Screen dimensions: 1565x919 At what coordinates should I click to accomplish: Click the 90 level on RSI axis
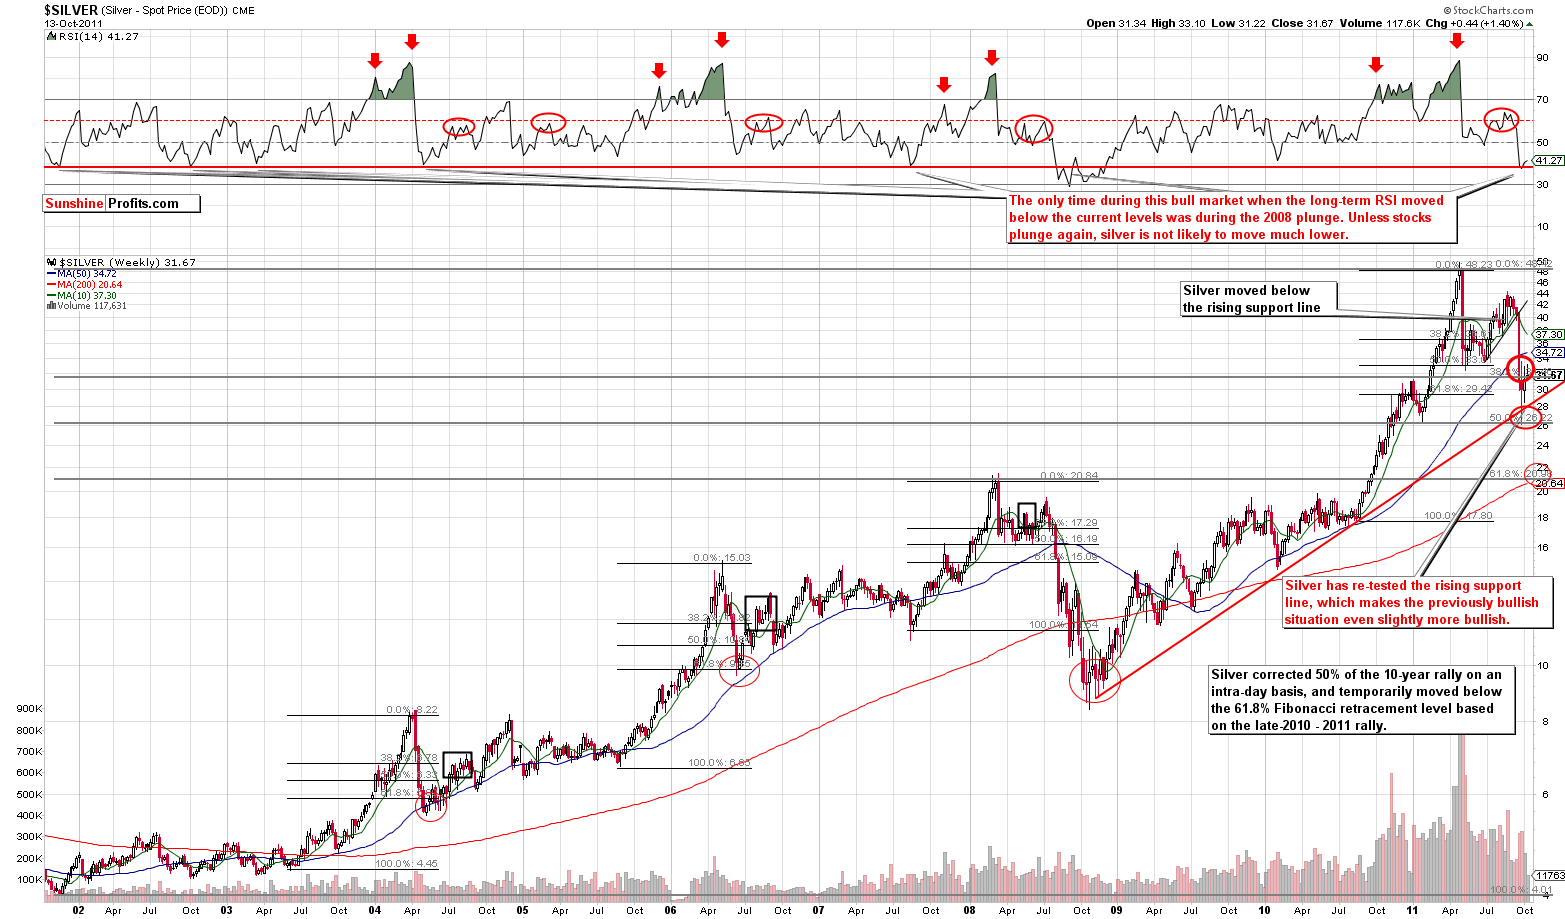click(x=1542, y=58)
